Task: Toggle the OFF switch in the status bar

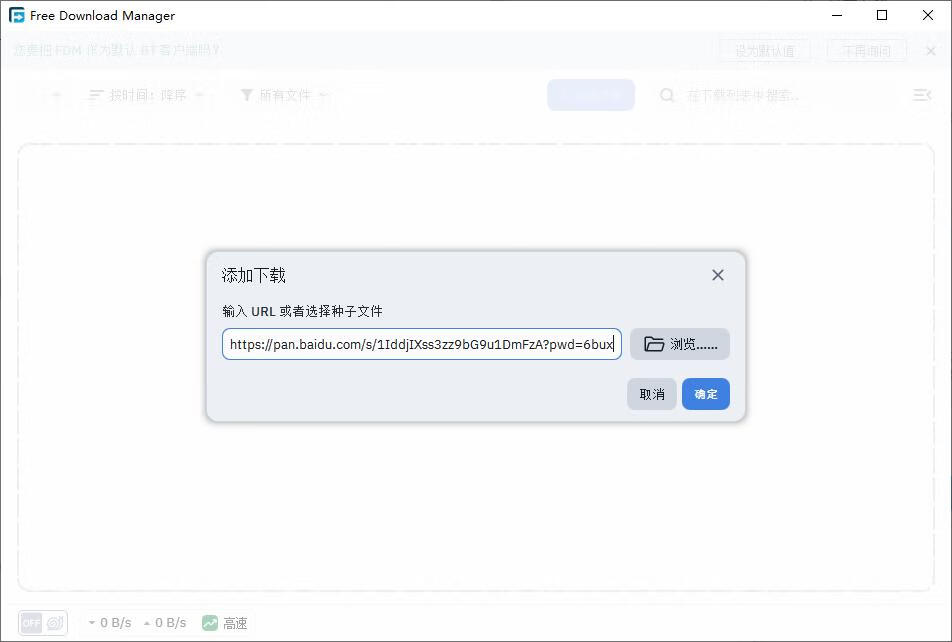Action: (31, 622)
